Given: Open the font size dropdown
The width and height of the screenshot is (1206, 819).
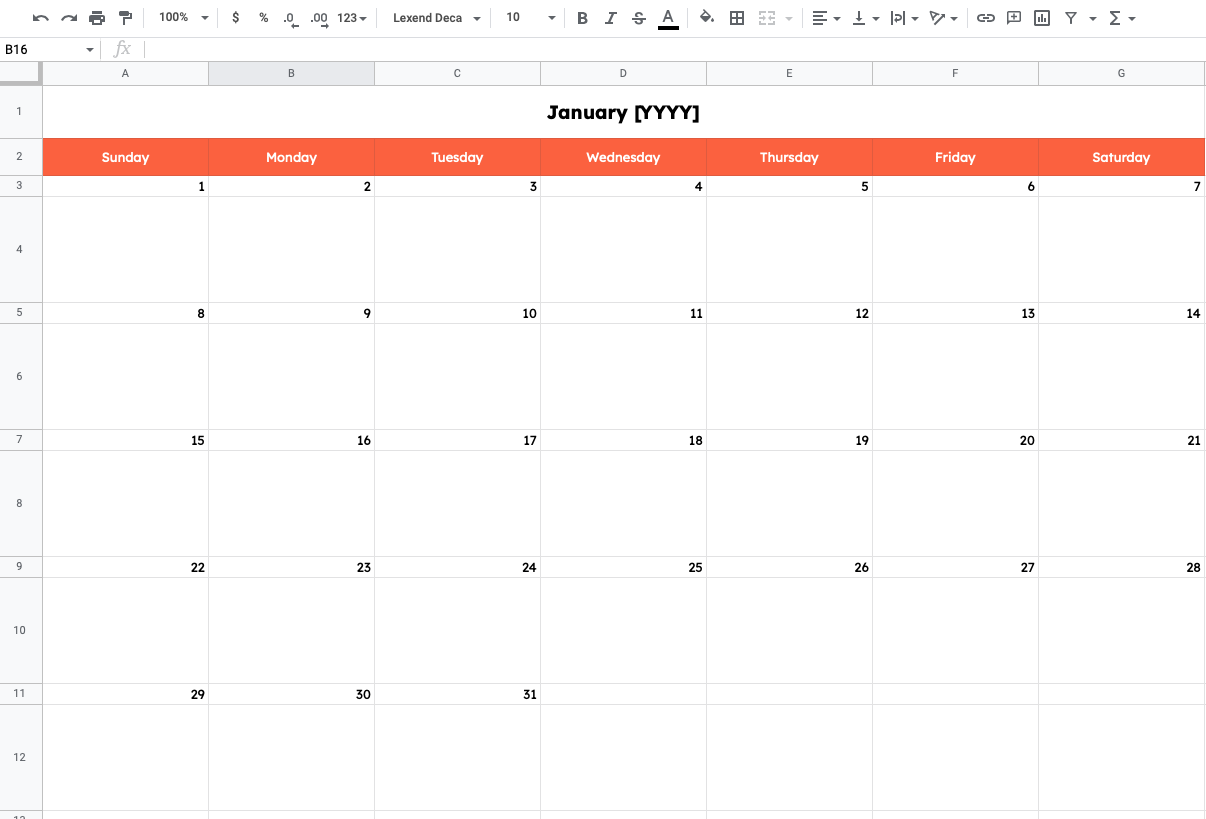Looking at the screenshot, I should point(527,17).
